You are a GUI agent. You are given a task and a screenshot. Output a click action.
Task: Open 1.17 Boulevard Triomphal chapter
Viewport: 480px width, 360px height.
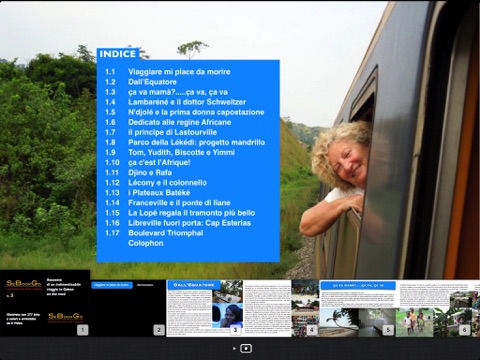[x=154, y=233]
